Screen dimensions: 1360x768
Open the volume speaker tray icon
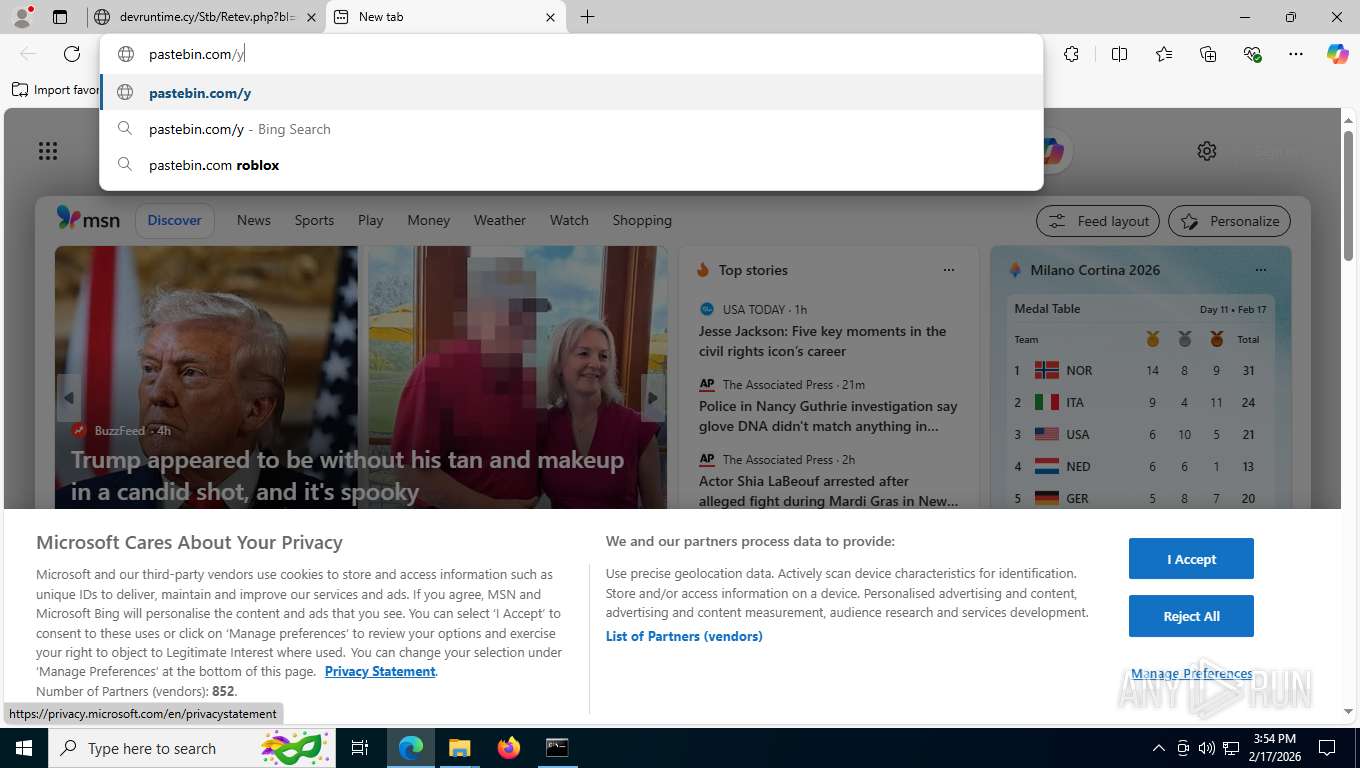[1207, 748]
